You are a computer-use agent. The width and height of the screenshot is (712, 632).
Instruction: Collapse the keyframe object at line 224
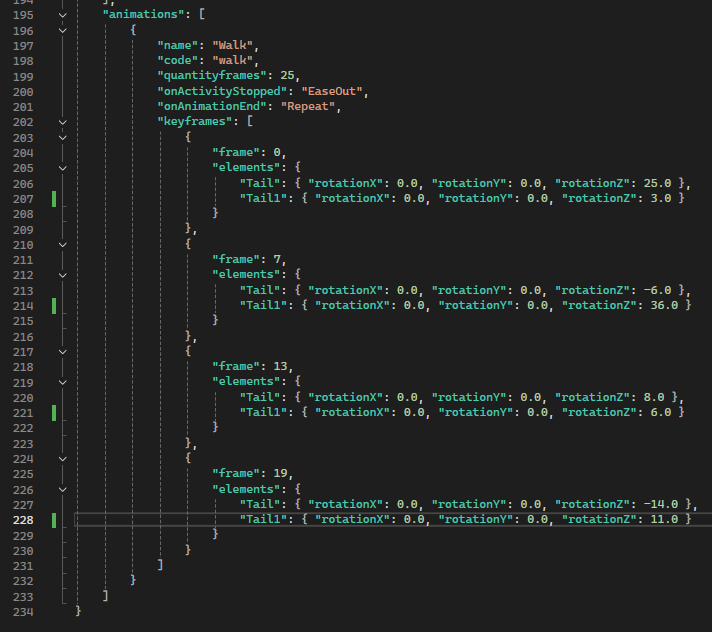(63, 458)
